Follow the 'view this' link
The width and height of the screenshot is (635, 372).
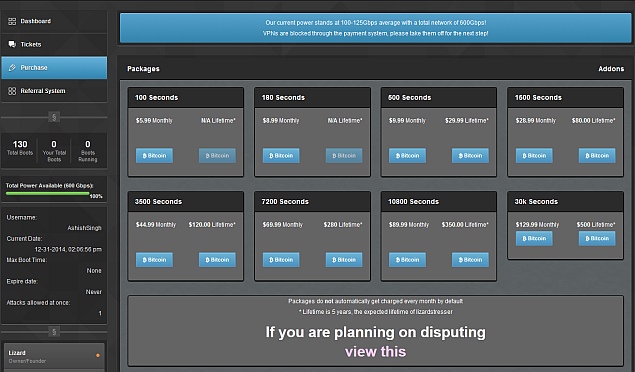click(x=375, y=351)
